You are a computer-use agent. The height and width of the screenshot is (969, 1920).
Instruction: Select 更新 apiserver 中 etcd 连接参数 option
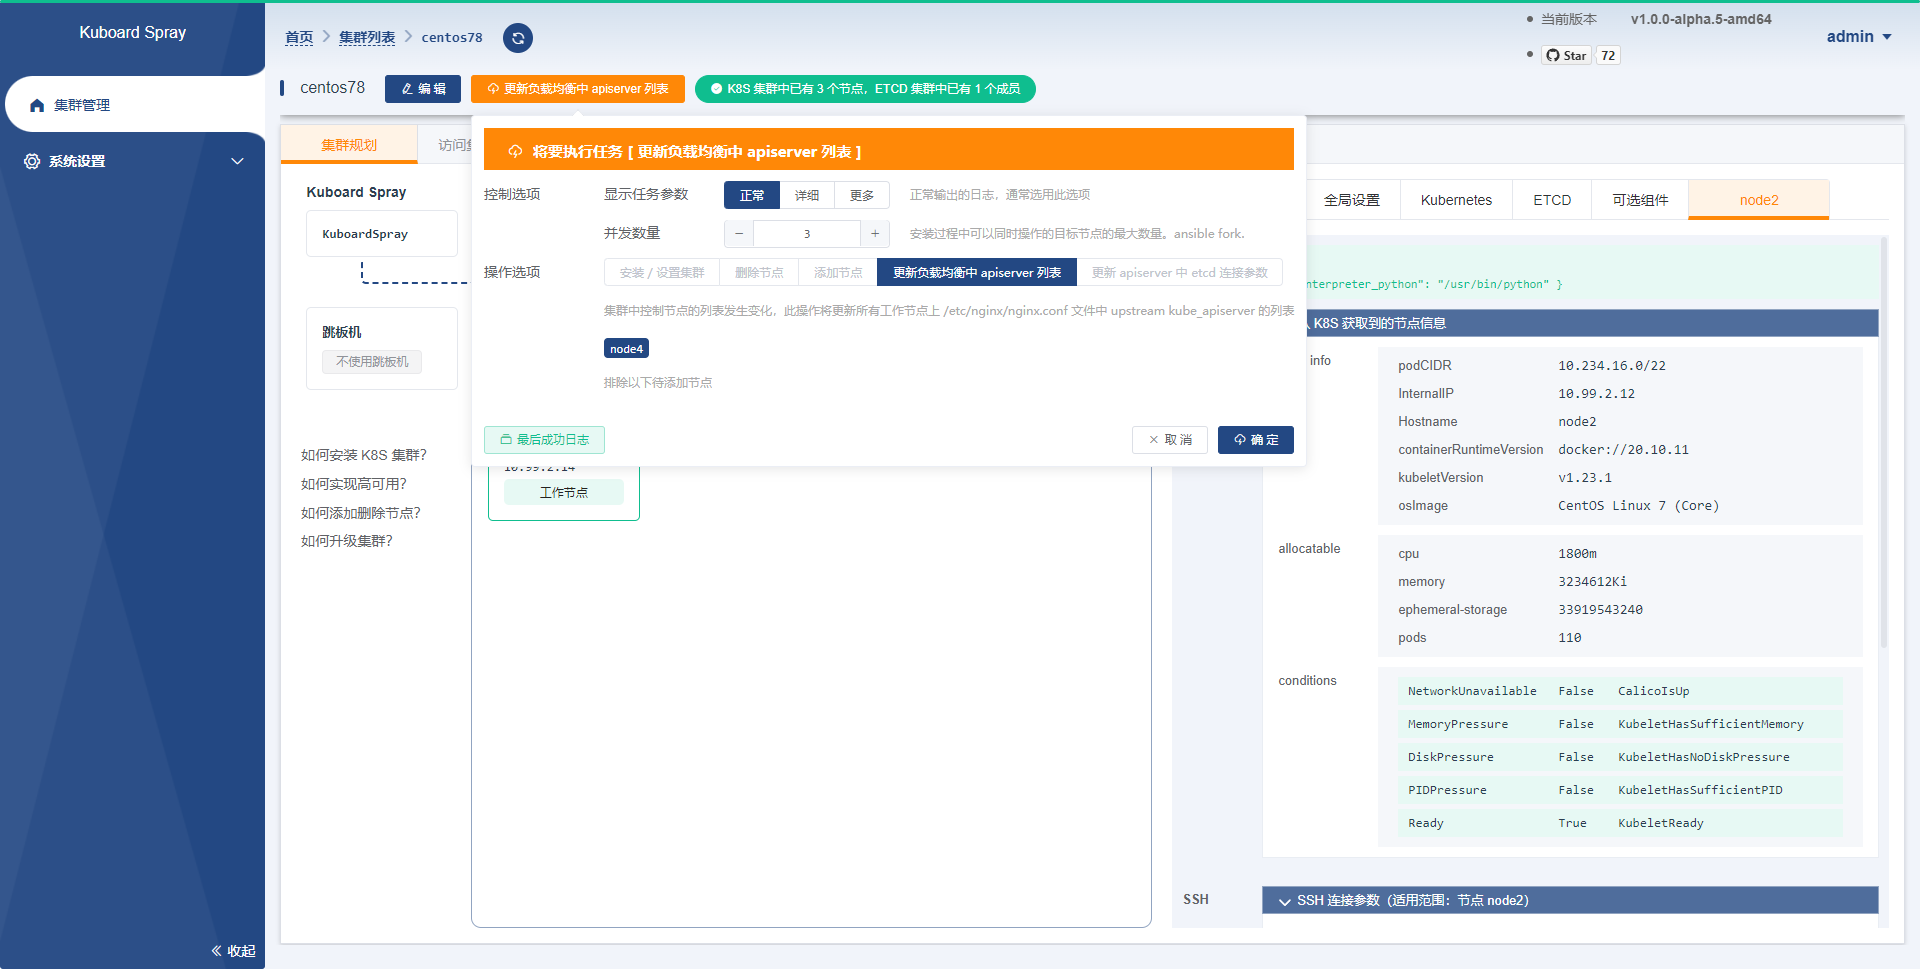[1180, 272]
